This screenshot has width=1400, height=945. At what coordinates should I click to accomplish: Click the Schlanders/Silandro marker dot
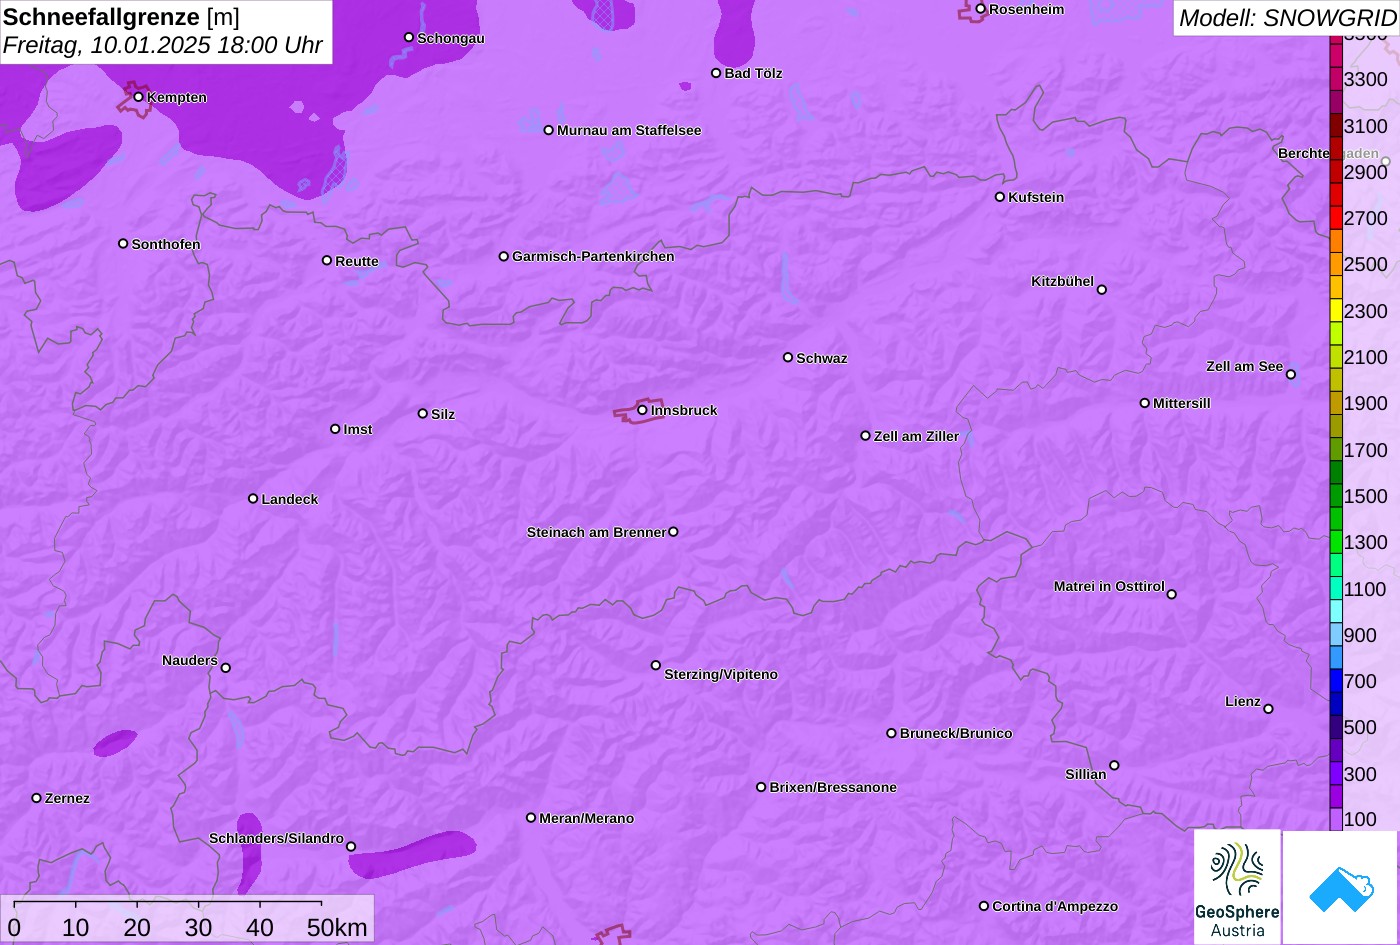tap(351, 847)
